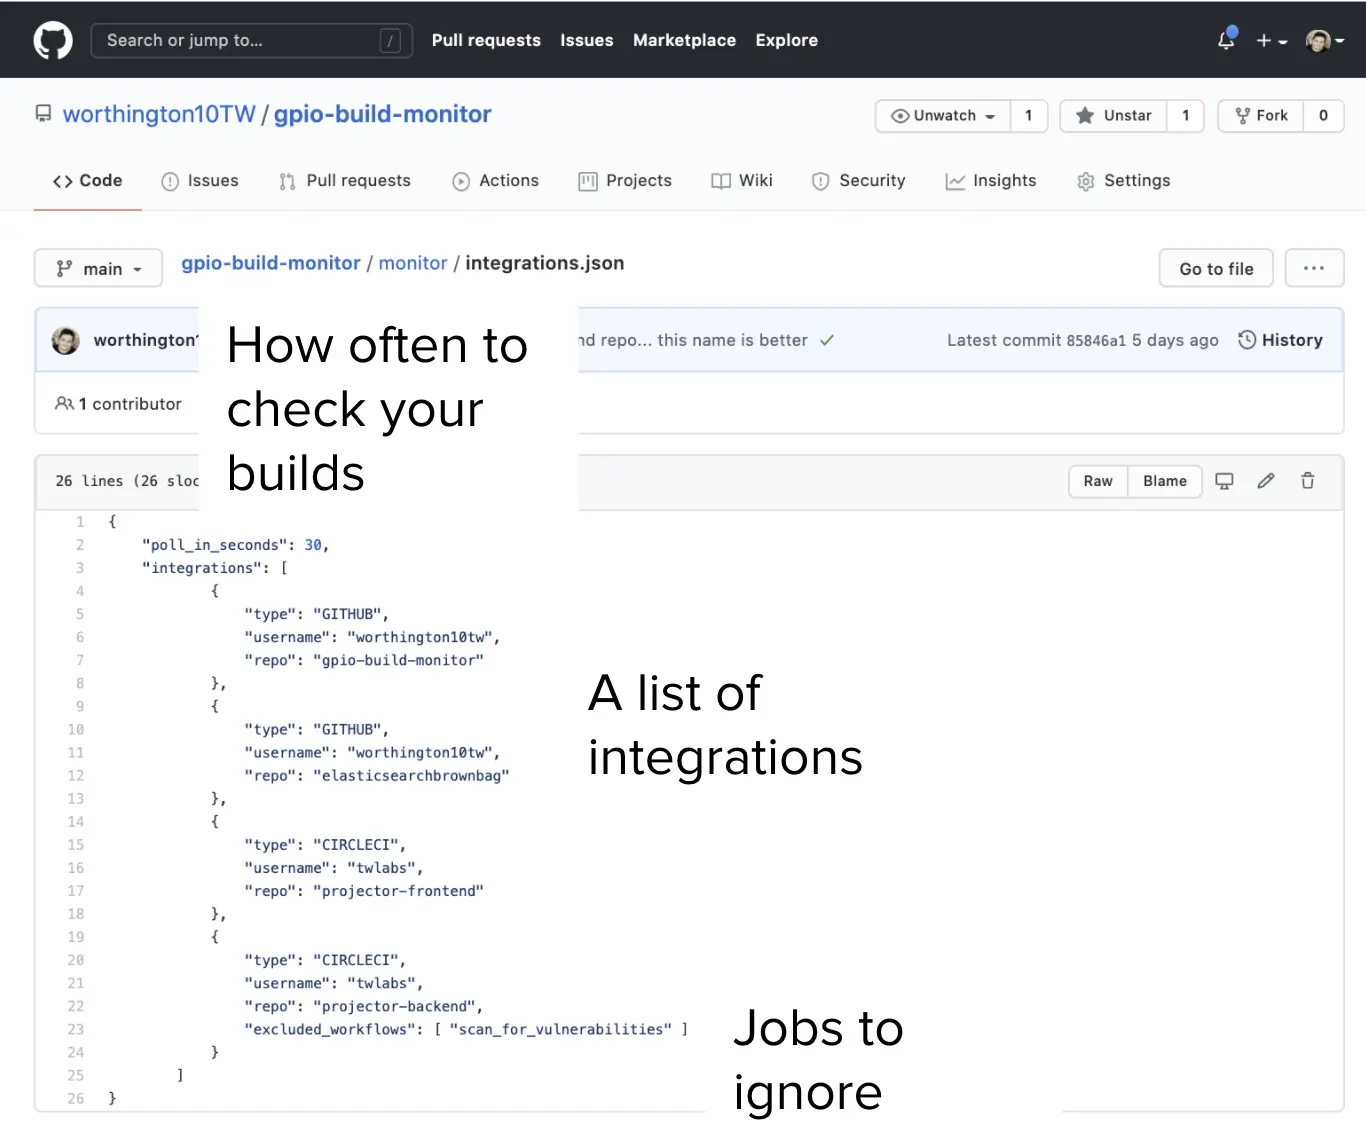
Task: Open the three-dots more options menu
Action: pos(1314,269)
